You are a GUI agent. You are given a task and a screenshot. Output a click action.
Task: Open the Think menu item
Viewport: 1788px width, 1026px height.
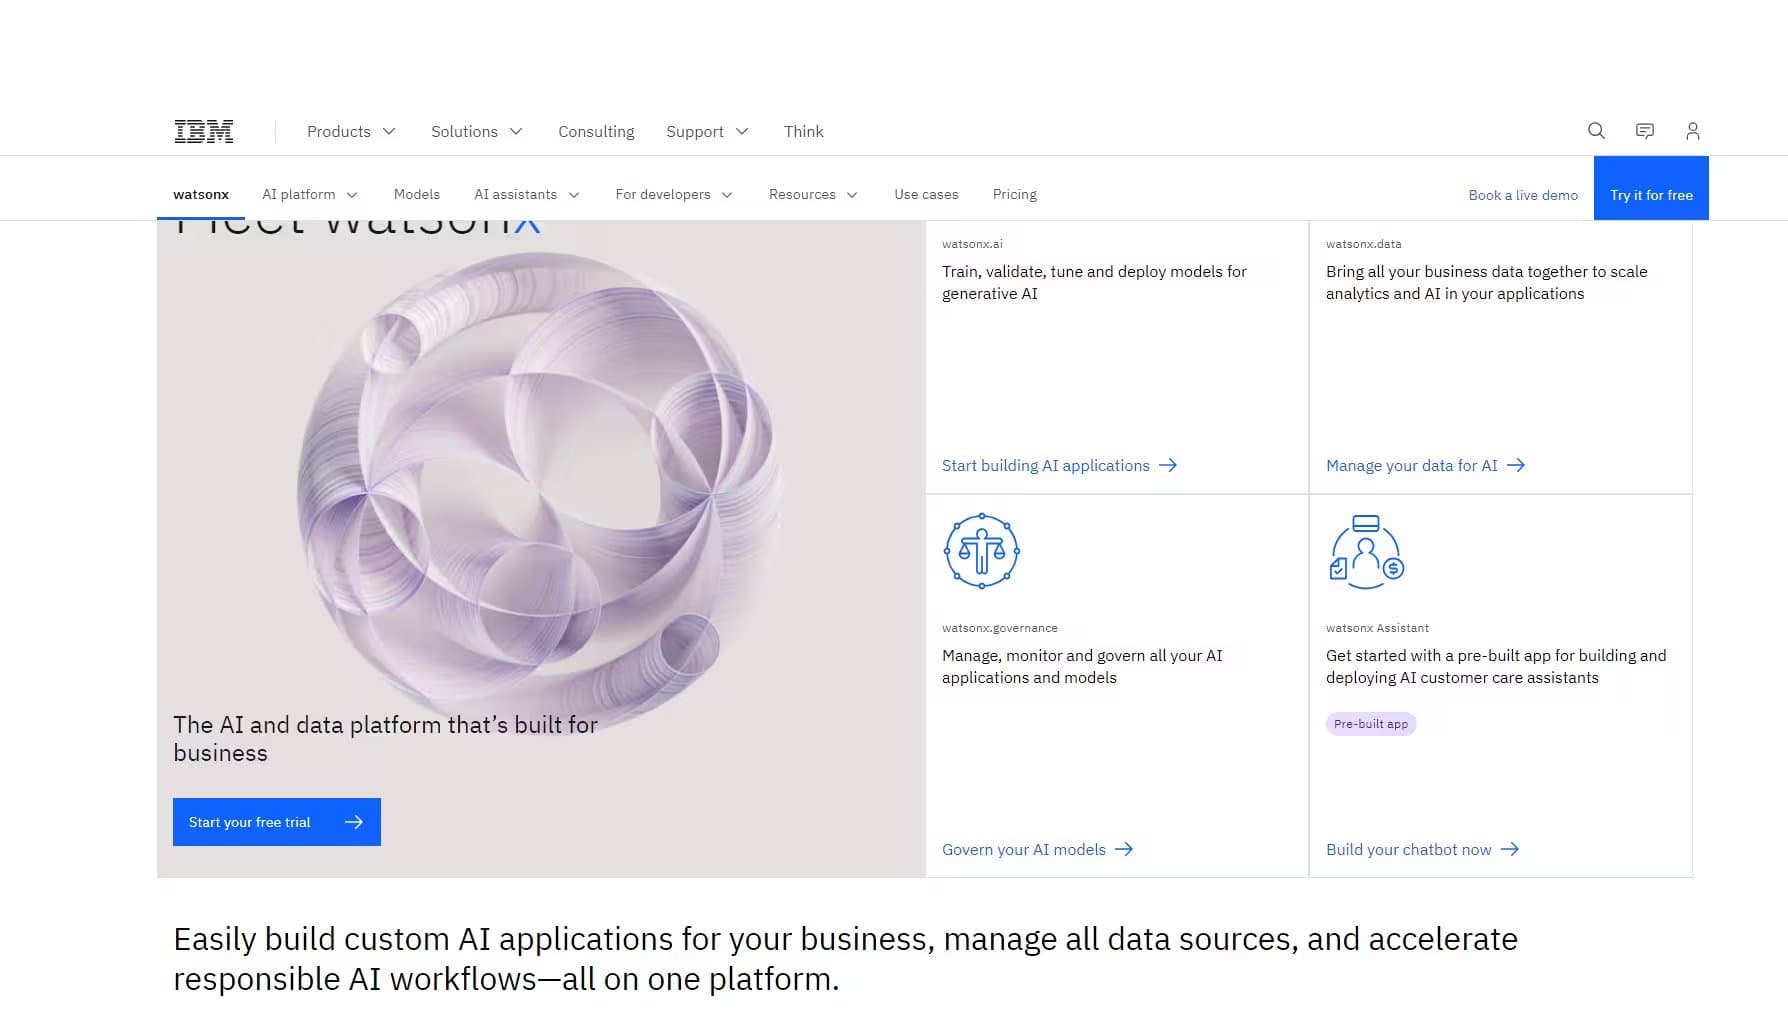click(804, 131)
